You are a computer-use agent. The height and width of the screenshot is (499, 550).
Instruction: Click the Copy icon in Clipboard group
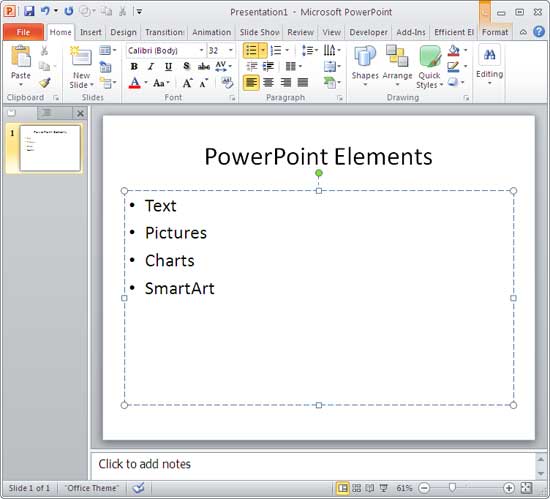(x=44, y=66)
